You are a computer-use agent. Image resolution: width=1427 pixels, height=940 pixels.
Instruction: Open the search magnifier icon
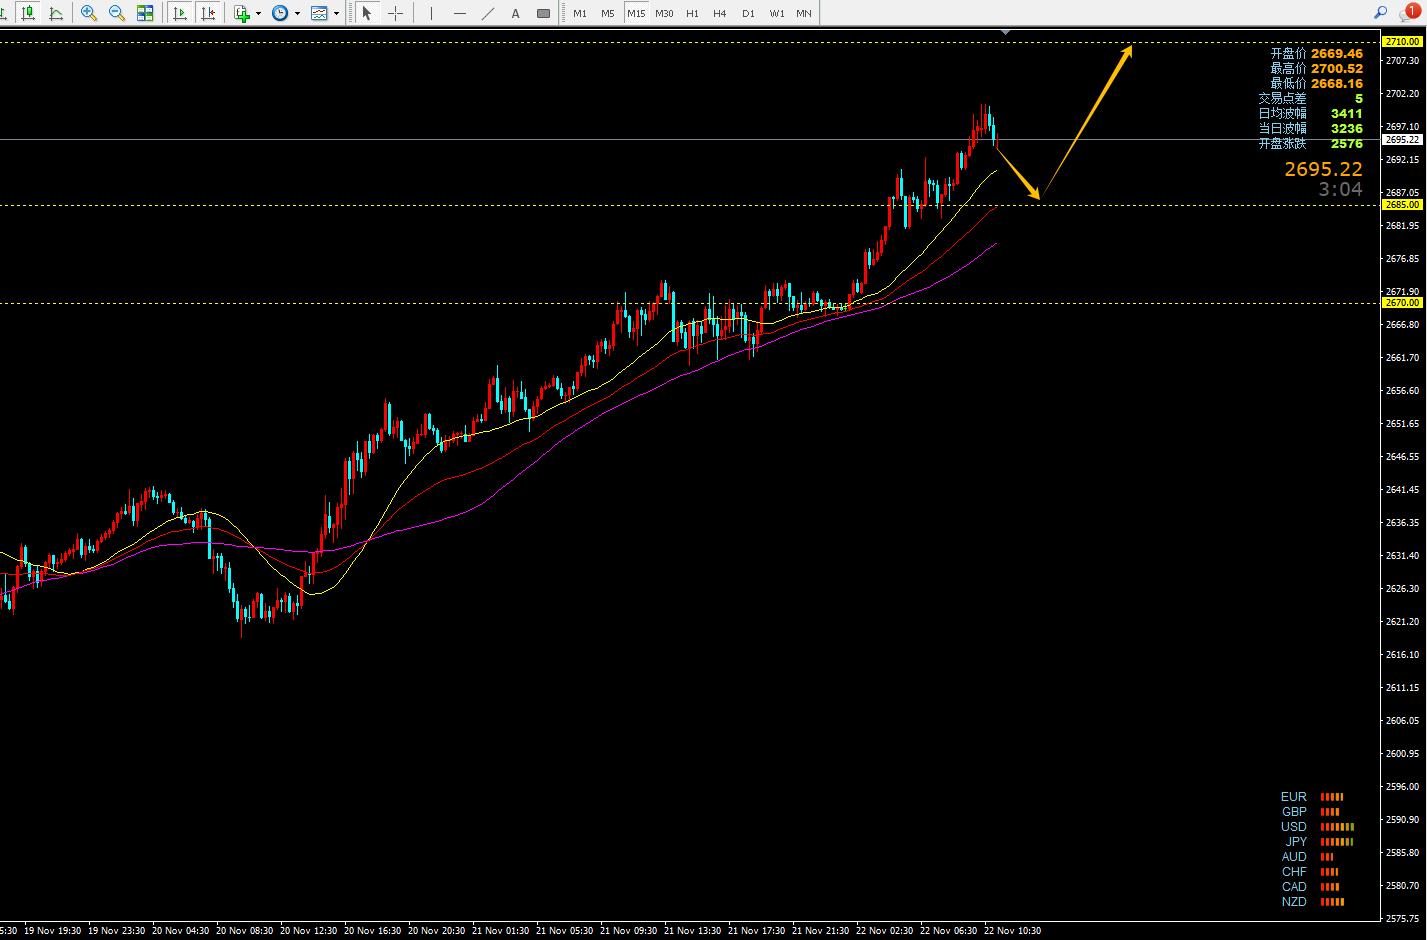coord(1380,13)
